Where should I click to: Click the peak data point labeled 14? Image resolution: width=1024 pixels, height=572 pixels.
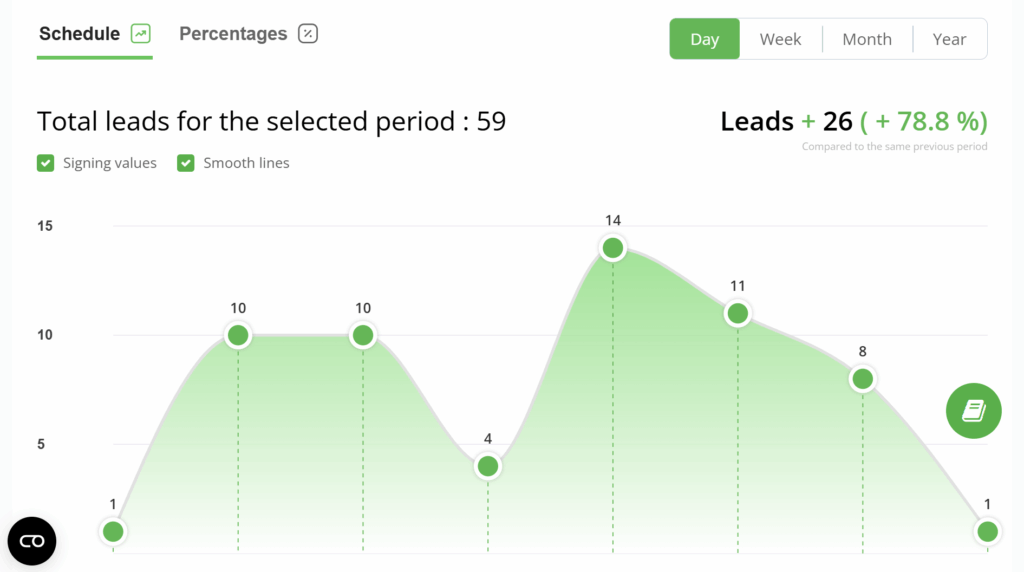(613, 248)
